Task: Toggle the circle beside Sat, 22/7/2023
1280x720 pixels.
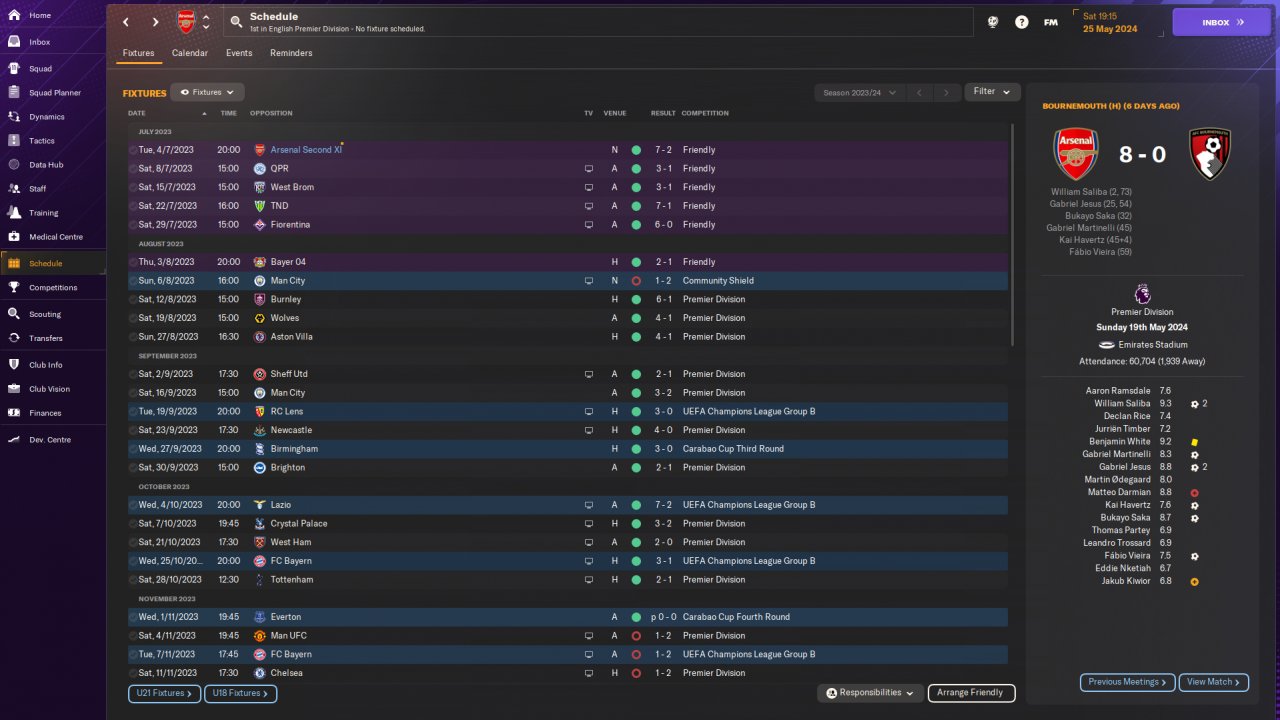Action: (x=133, y=206)
